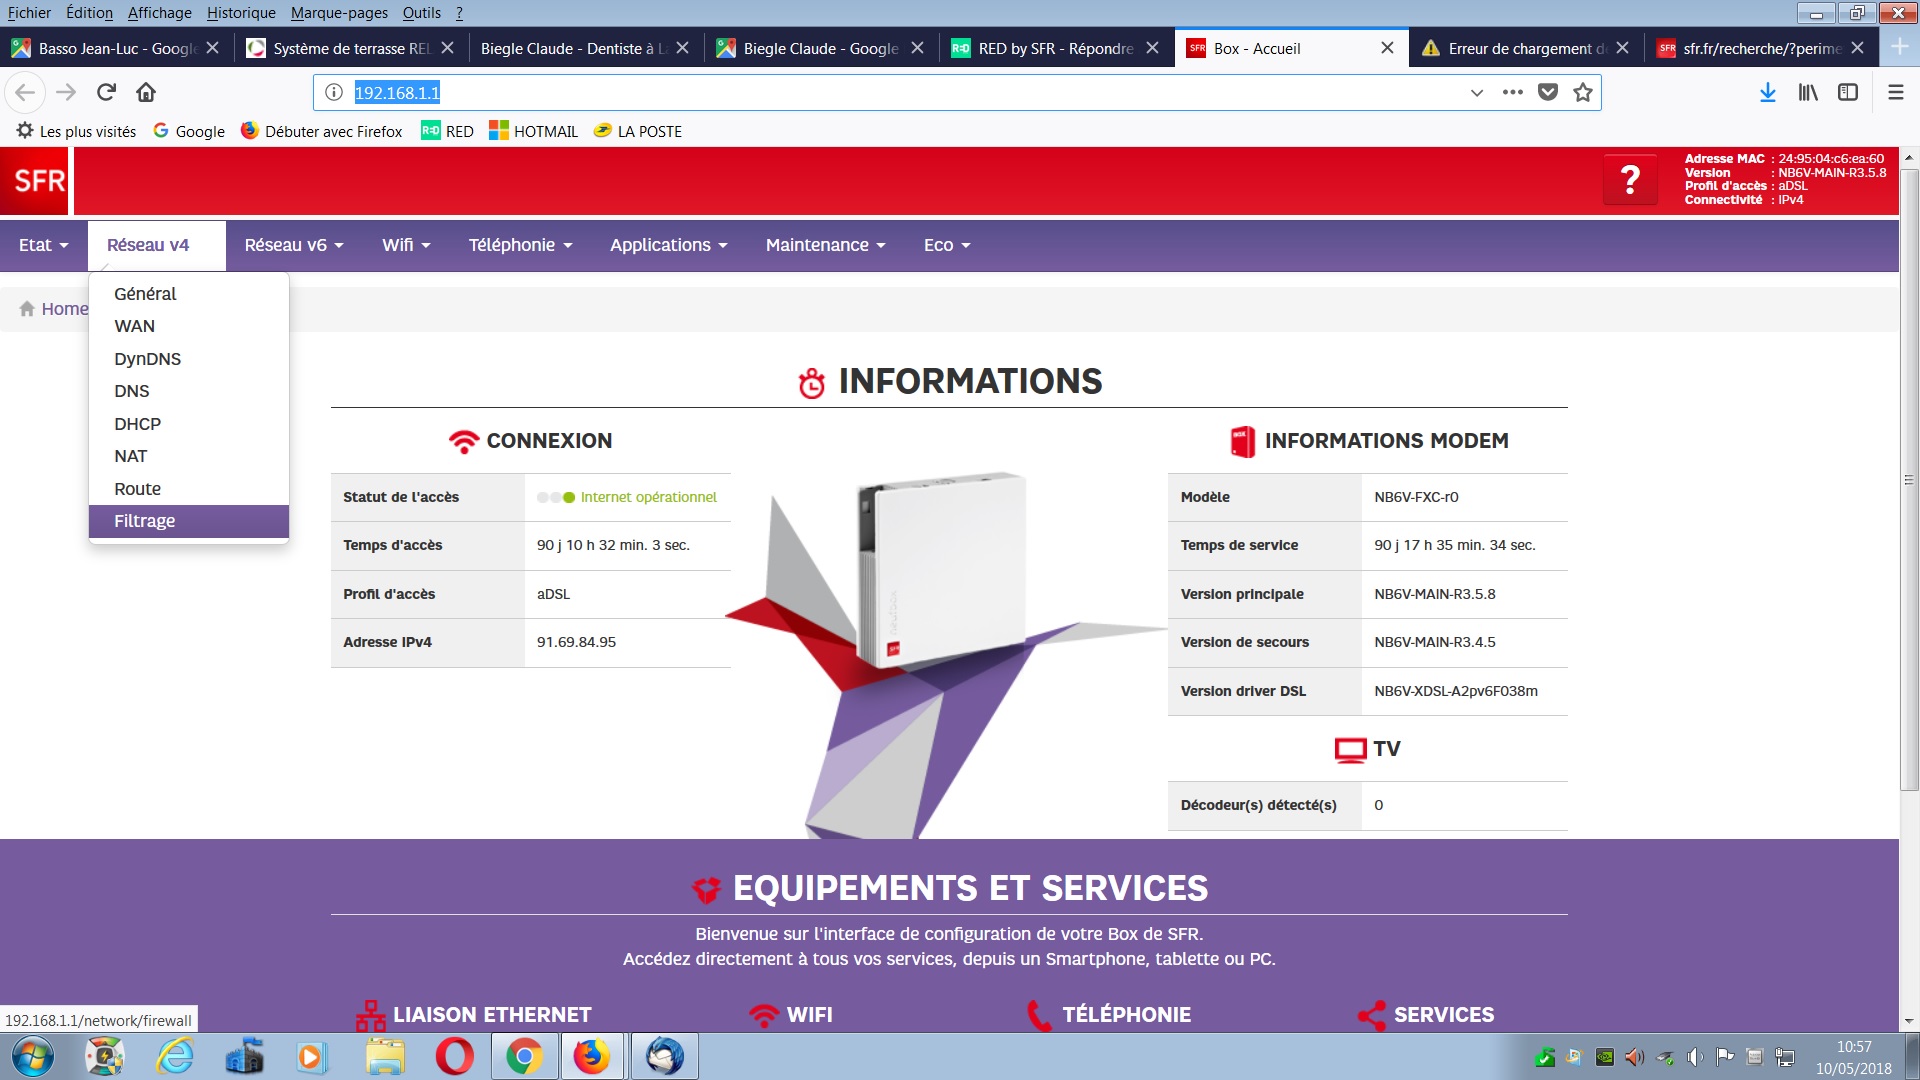1920x1080 pixels.
Task: Switch to sfr.fr/recherche tab
Action: pyautogui.click(x=1762, y=48)
